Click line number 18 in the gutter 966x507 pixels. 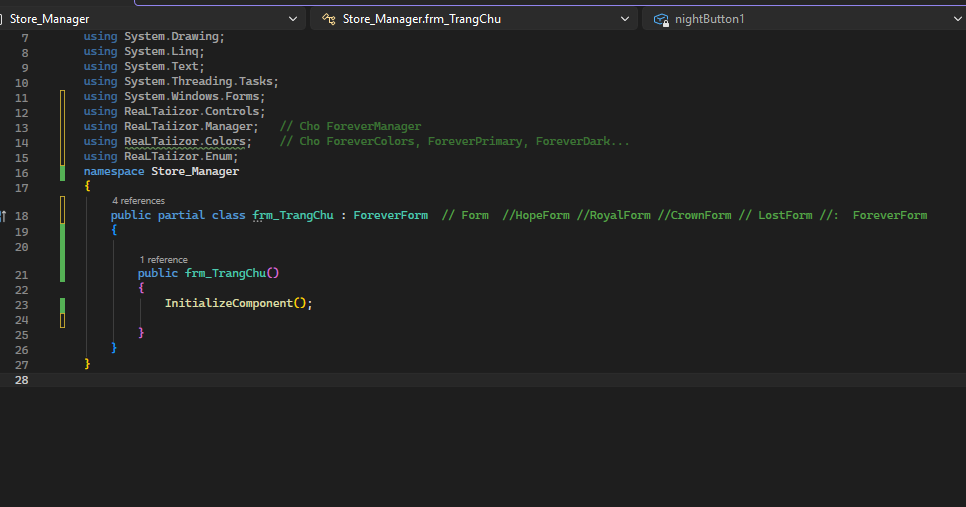click(22, 216)
